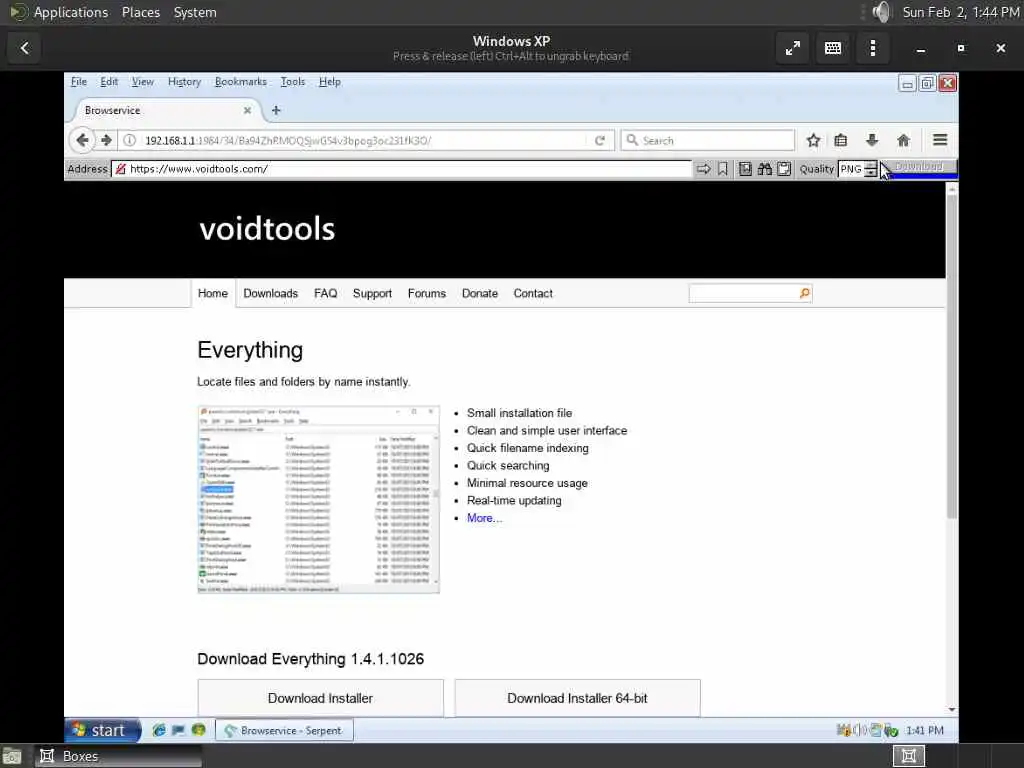Reload the page with the refresh icon
Screen dimensions: 1024x768
pos(600,140)
